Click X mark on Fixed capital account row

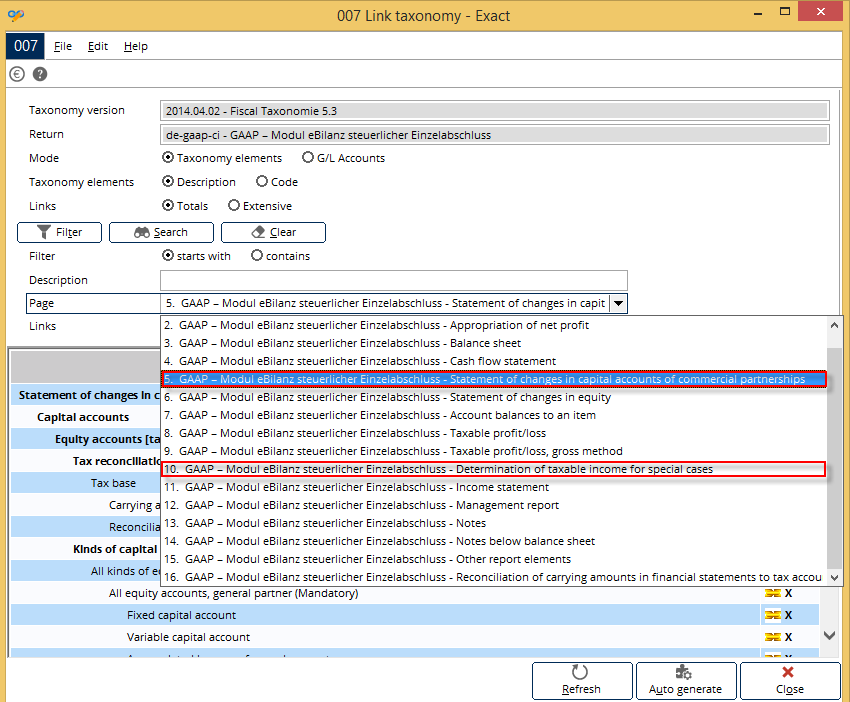pyautogui.click(x=788, y=615)
